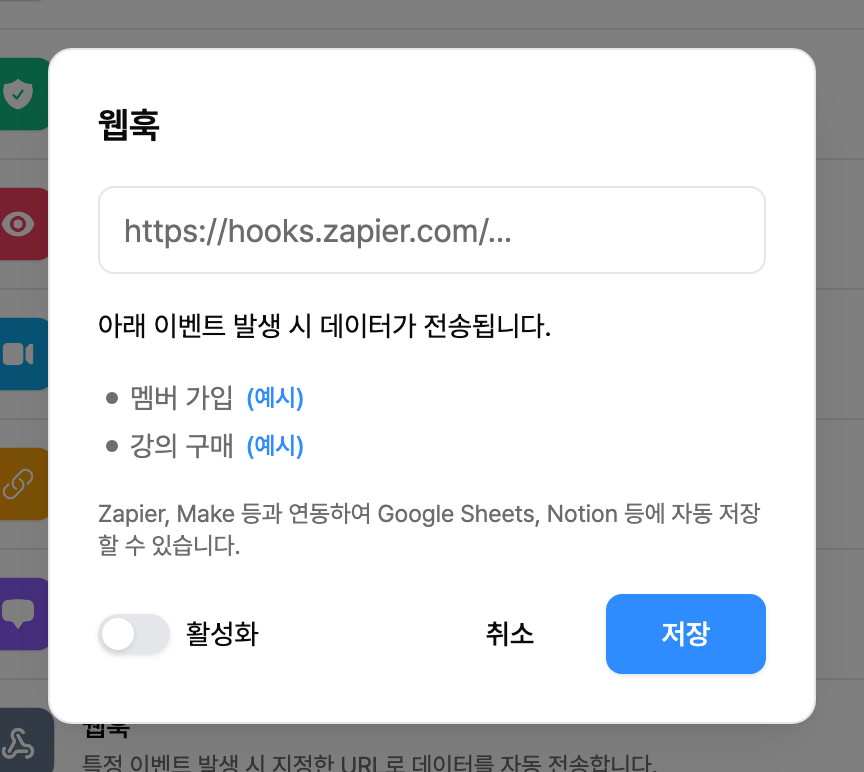This screenshot has width=864, height=772.
Task: Click the Zapier, Make integration help text
Action: [429, 530]
